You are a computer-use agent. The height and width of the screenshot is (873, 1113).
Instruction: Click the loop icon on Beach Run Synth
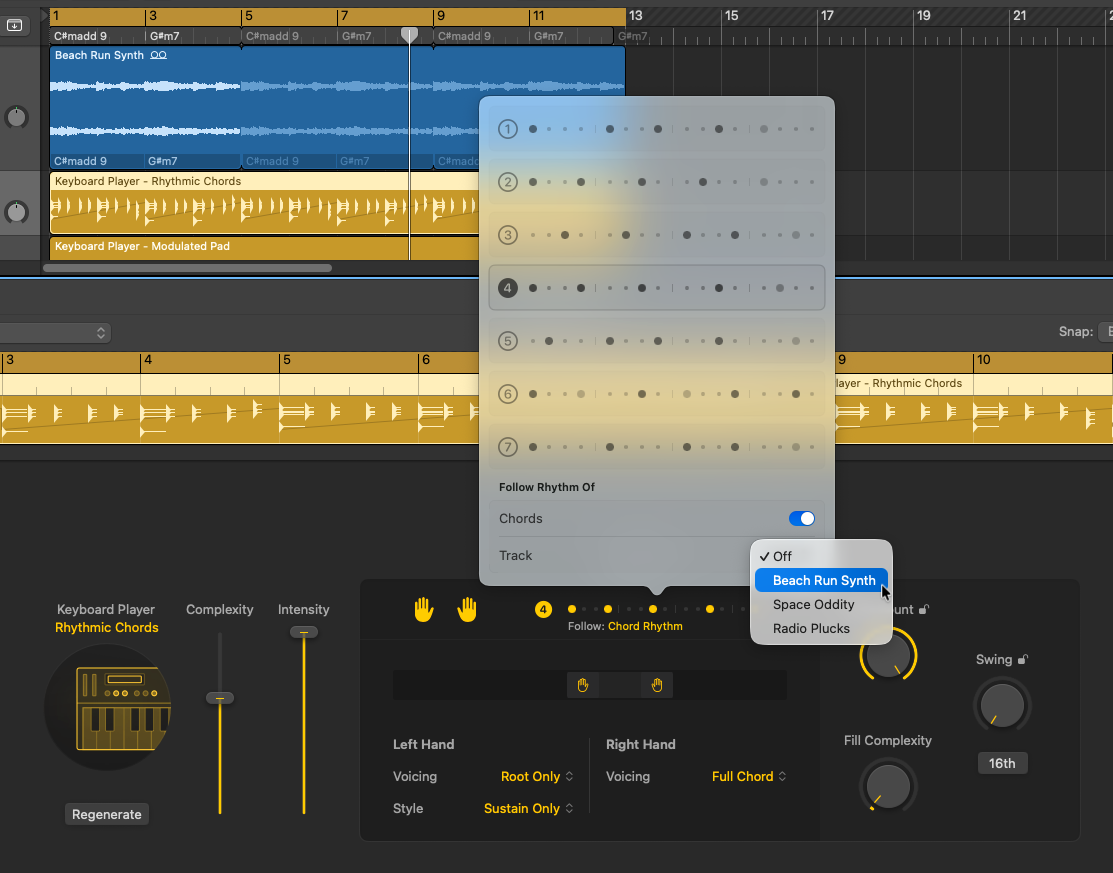click(x=159, y=56)
